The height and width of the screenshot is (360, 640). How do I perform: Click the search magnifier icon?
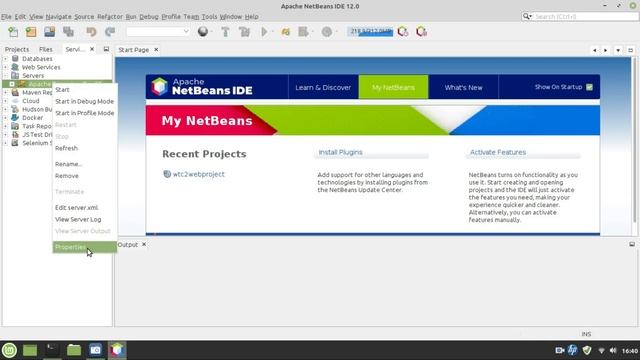click(527, 16)
